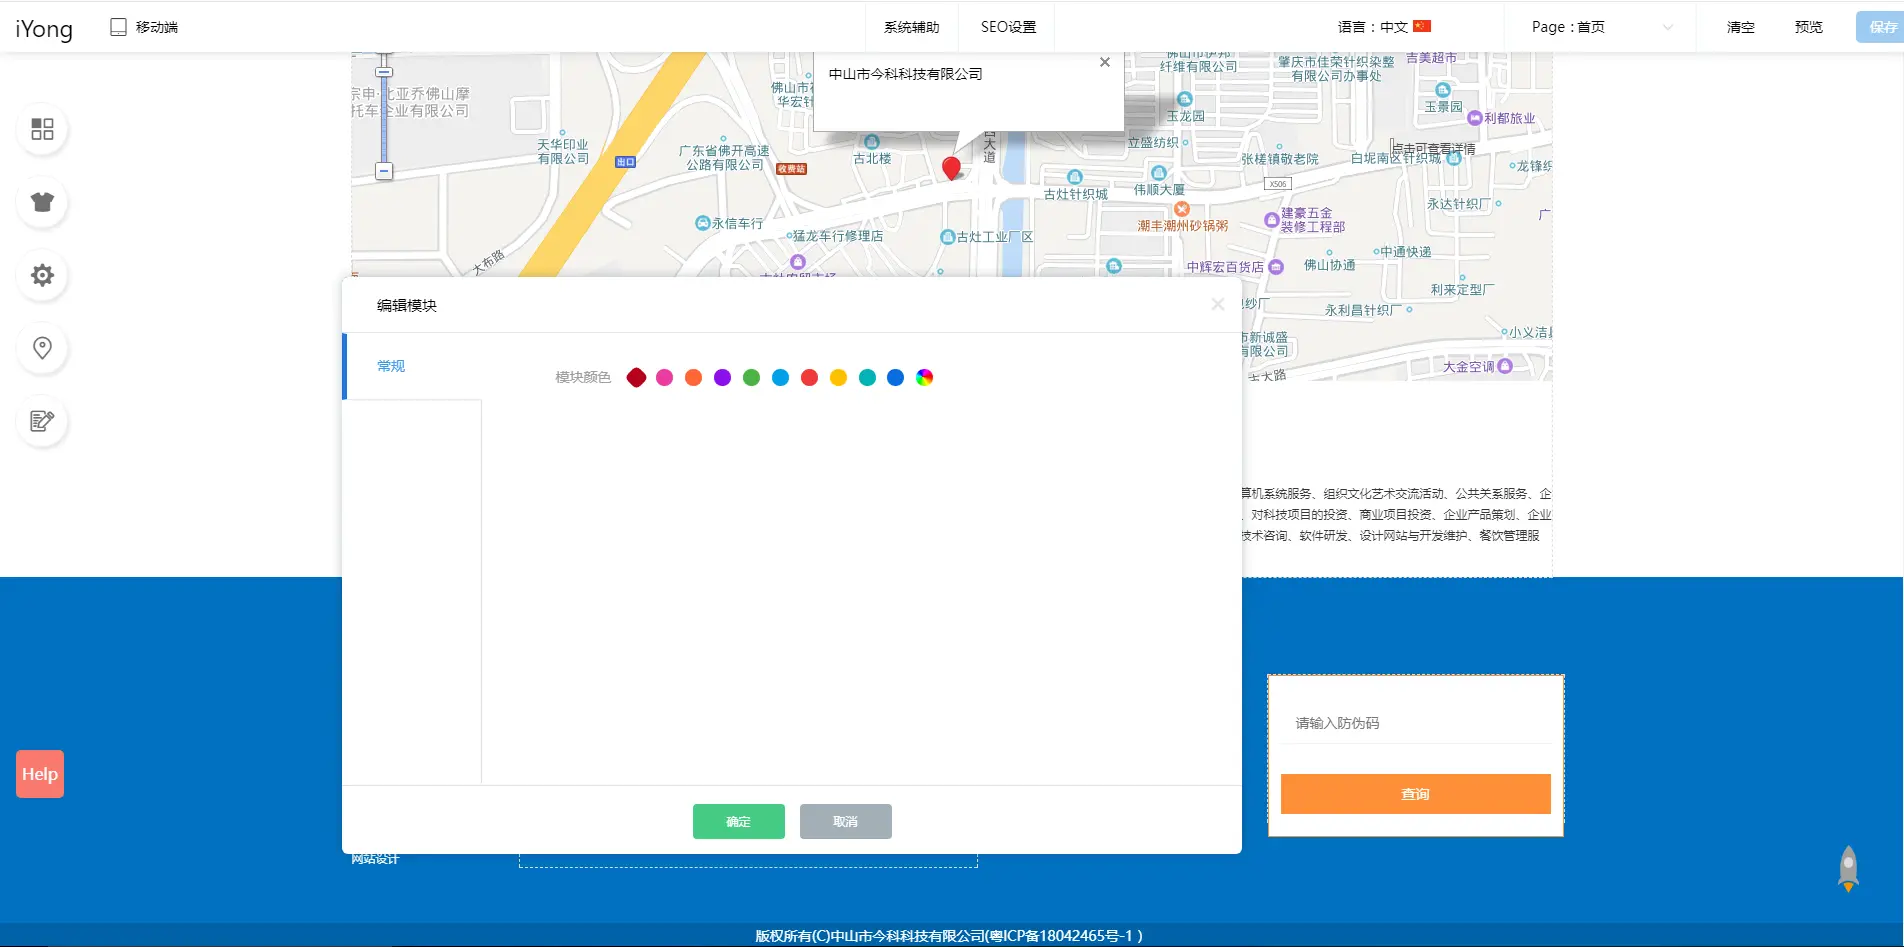1904x947 pixels.
Task: Open the SEO设置 menu
Action: (1008, 27)
